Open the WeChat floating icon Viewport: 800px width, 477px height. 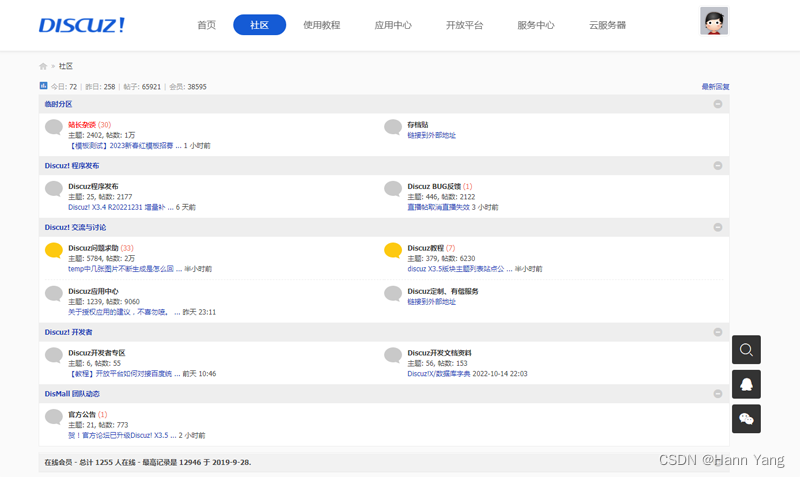coord(746,418)
